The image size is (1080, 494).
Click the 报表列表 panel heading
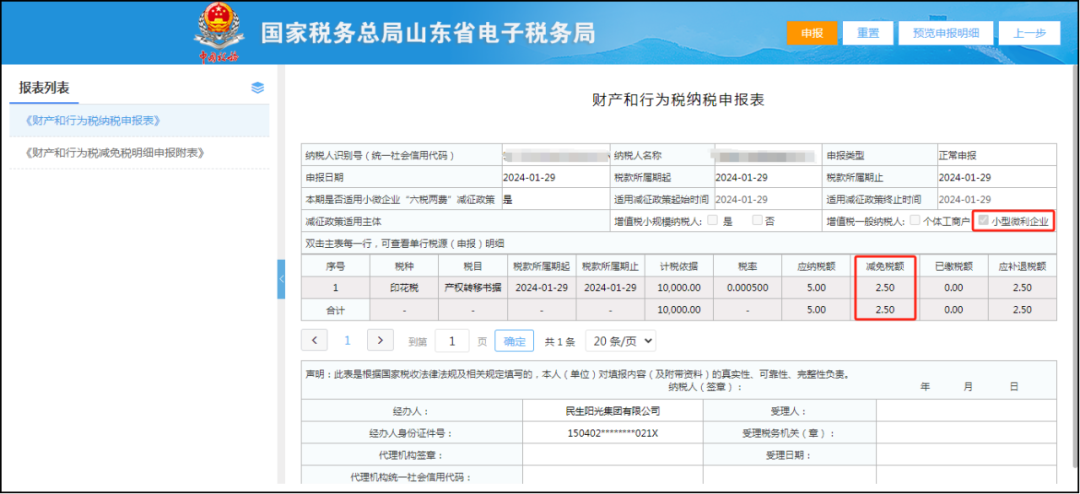pos(44,88)
